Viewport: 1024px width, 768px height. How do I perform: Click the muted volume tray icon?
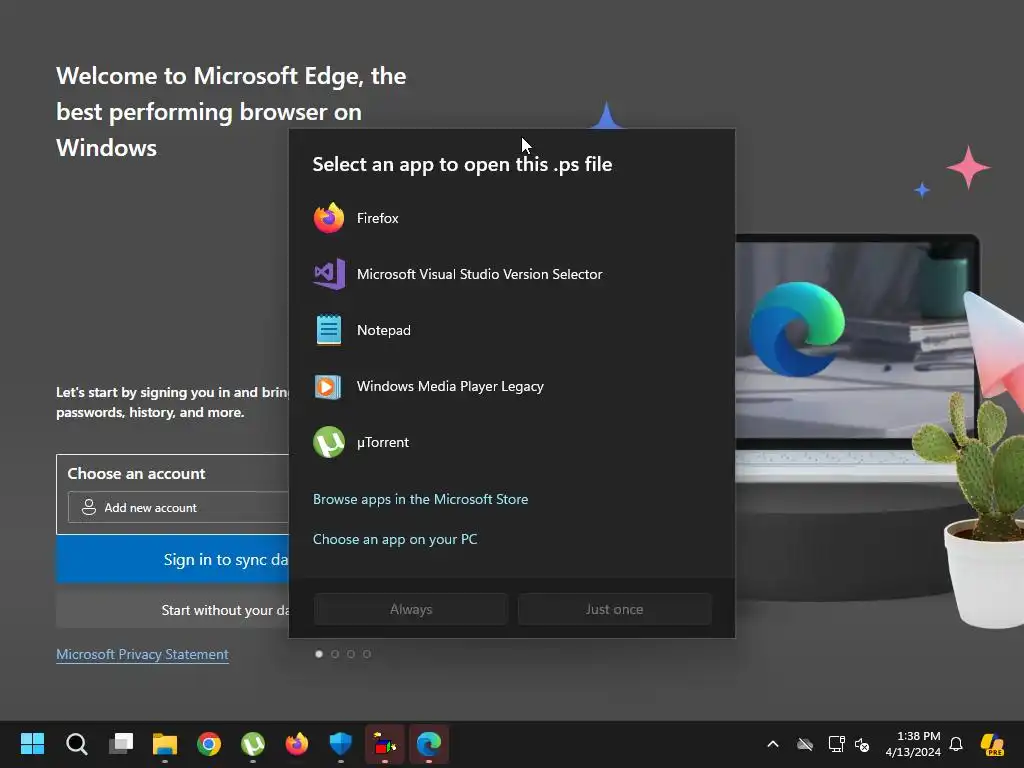point(862,744)
